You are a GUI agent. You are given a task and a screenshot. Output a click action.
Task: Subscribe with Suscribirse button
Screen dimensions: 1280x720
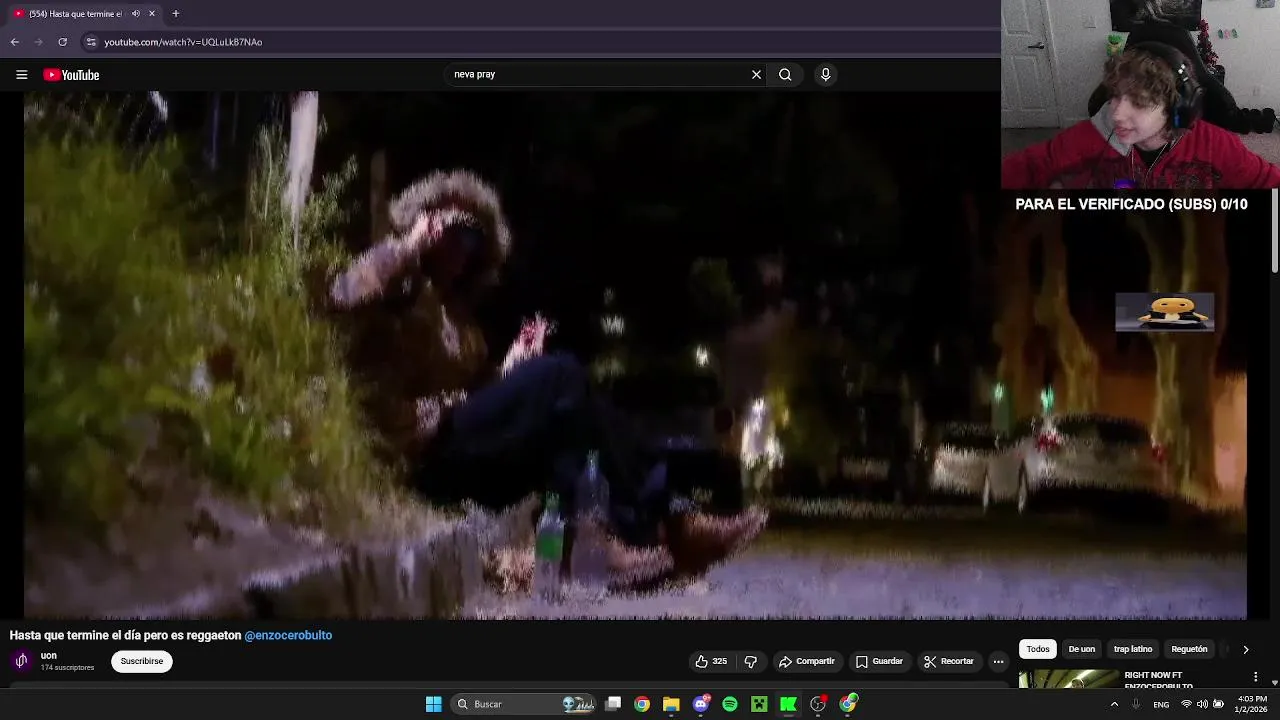pyautogui.click(x=142, y=661)
